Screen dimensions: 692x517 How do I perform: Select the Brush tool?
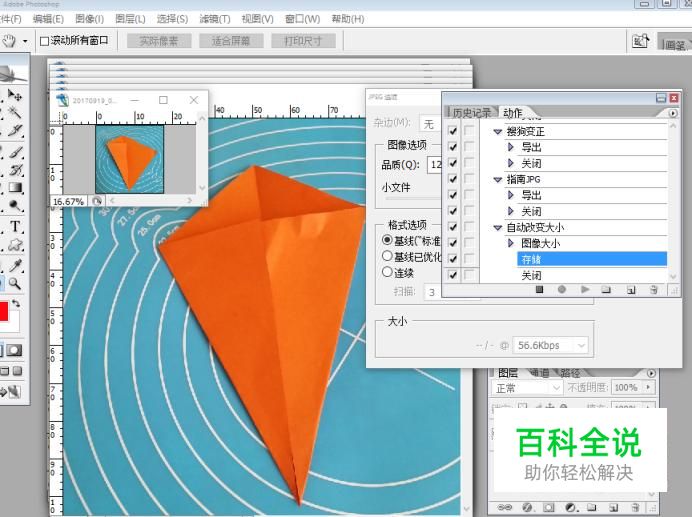15,152
